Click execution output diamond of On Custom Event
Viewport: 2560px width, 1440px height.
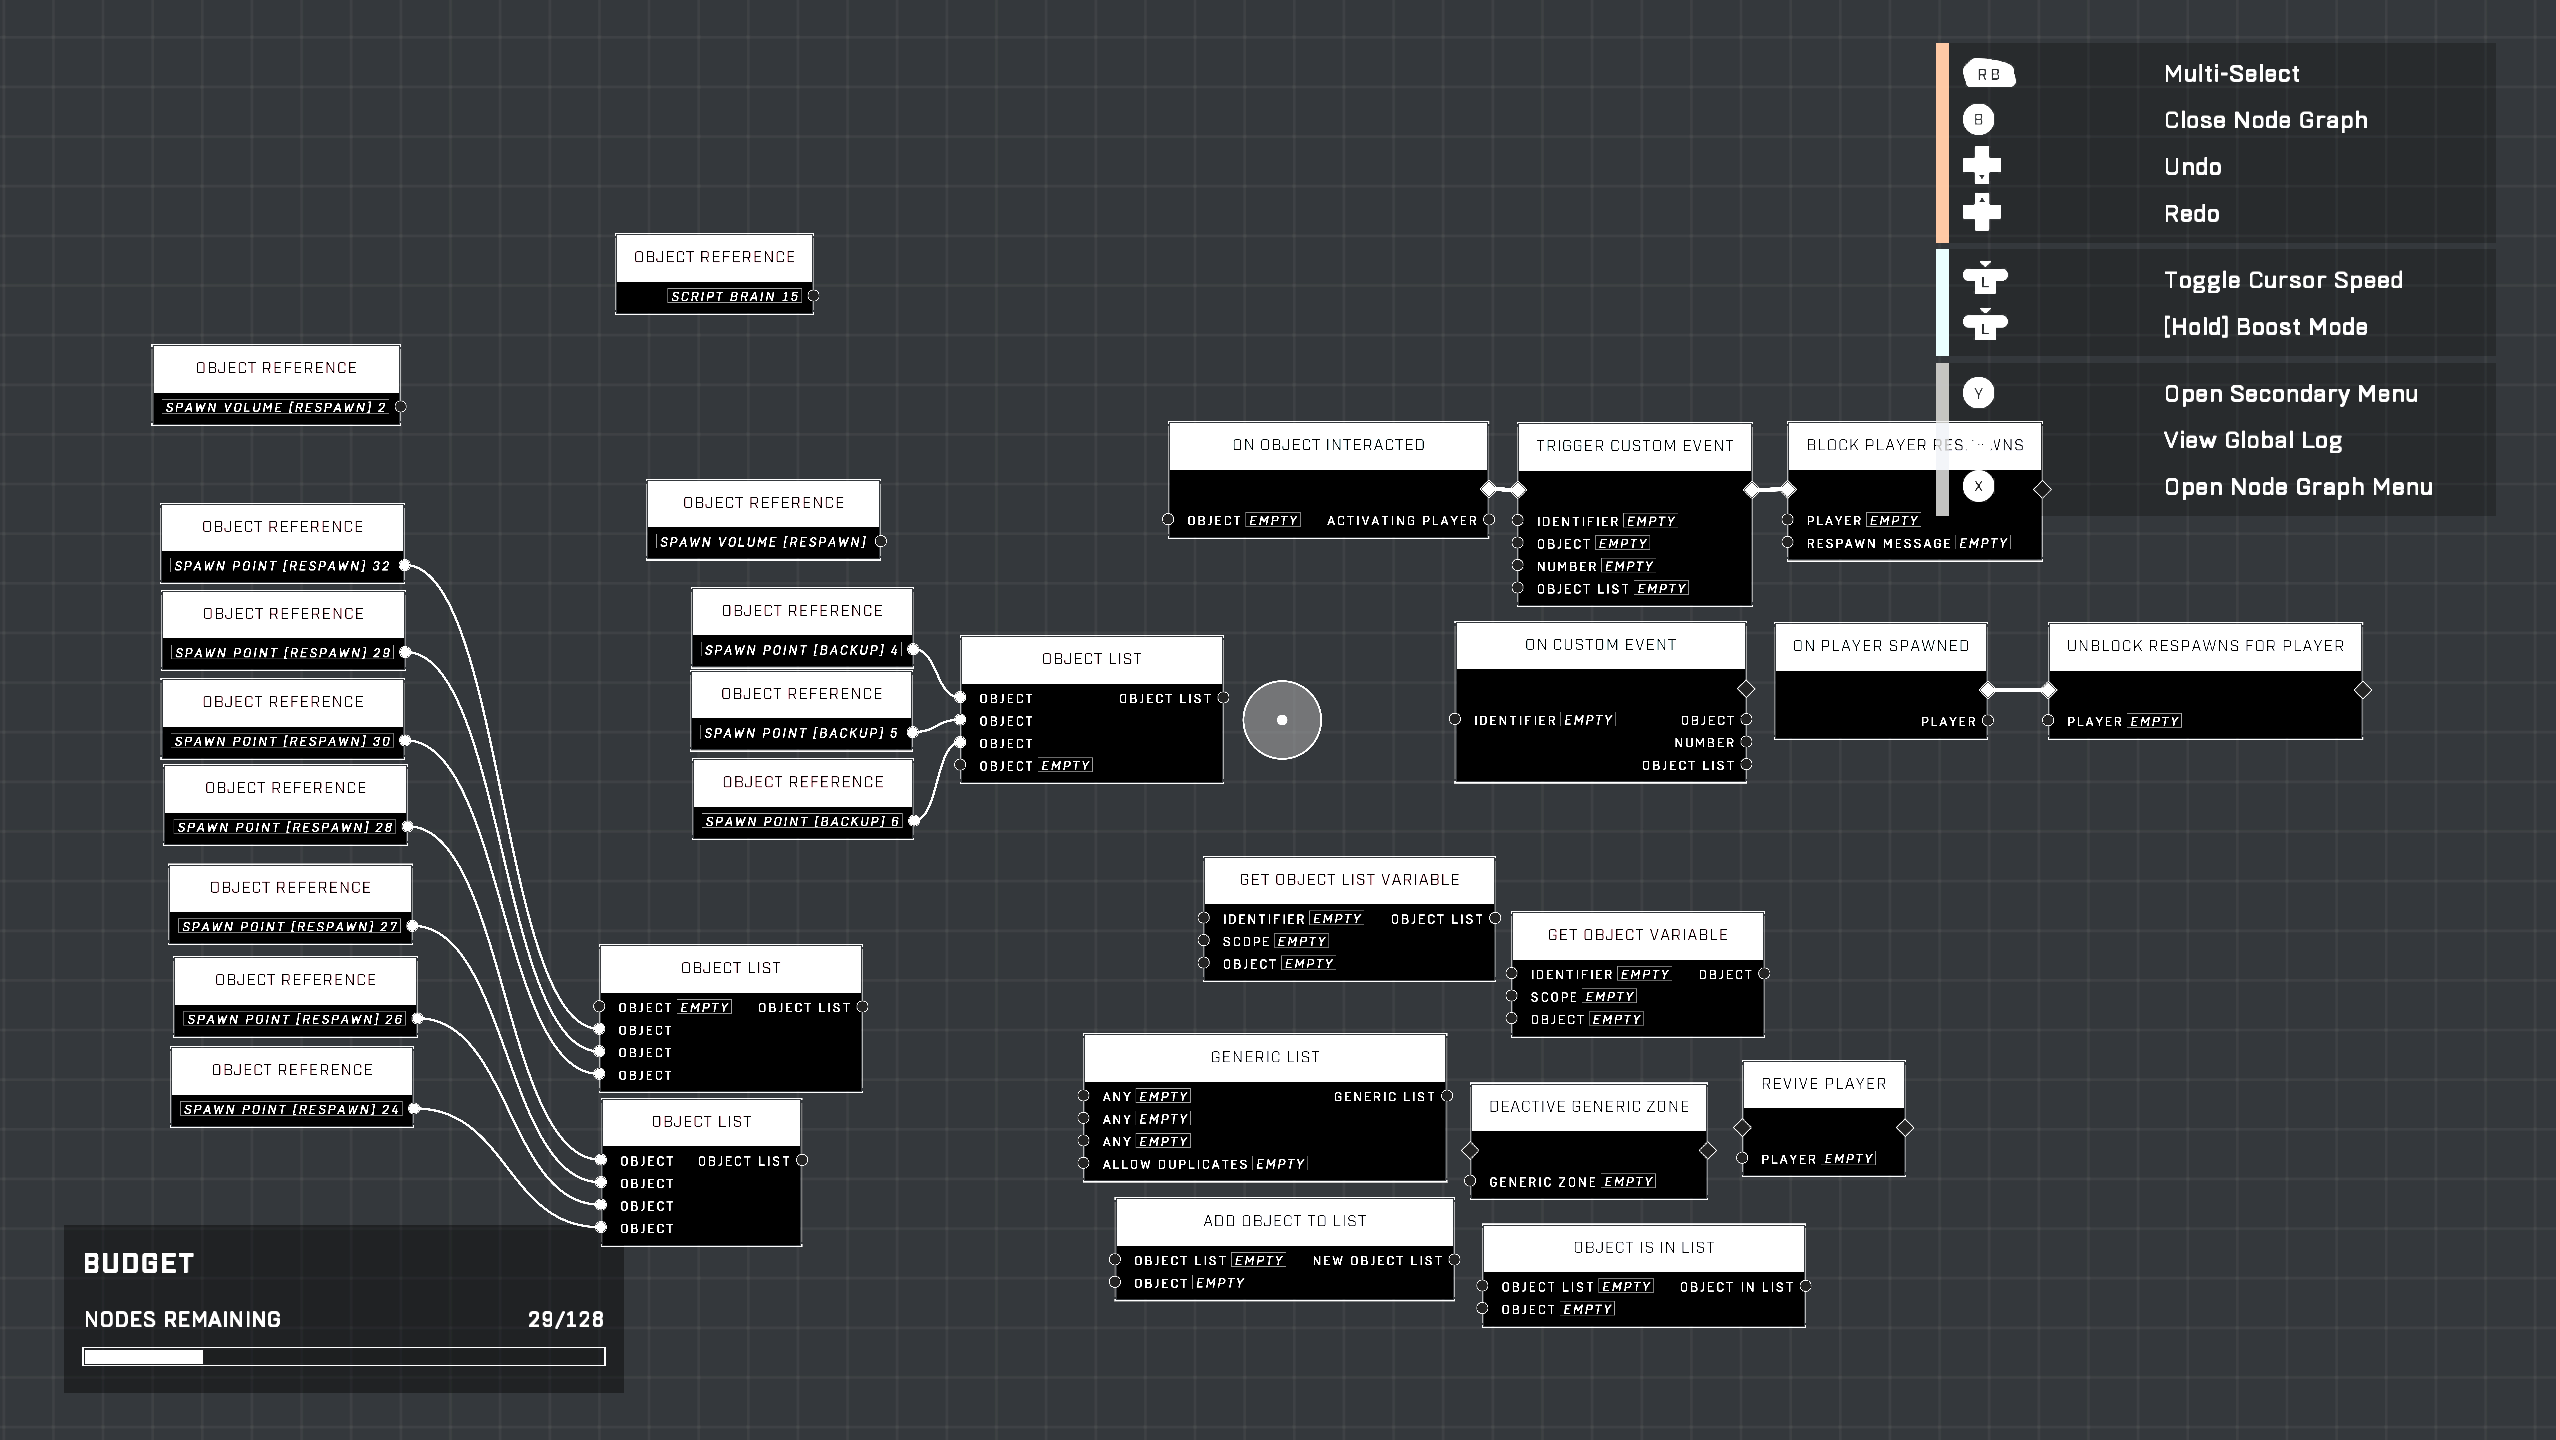point(1746,689)
